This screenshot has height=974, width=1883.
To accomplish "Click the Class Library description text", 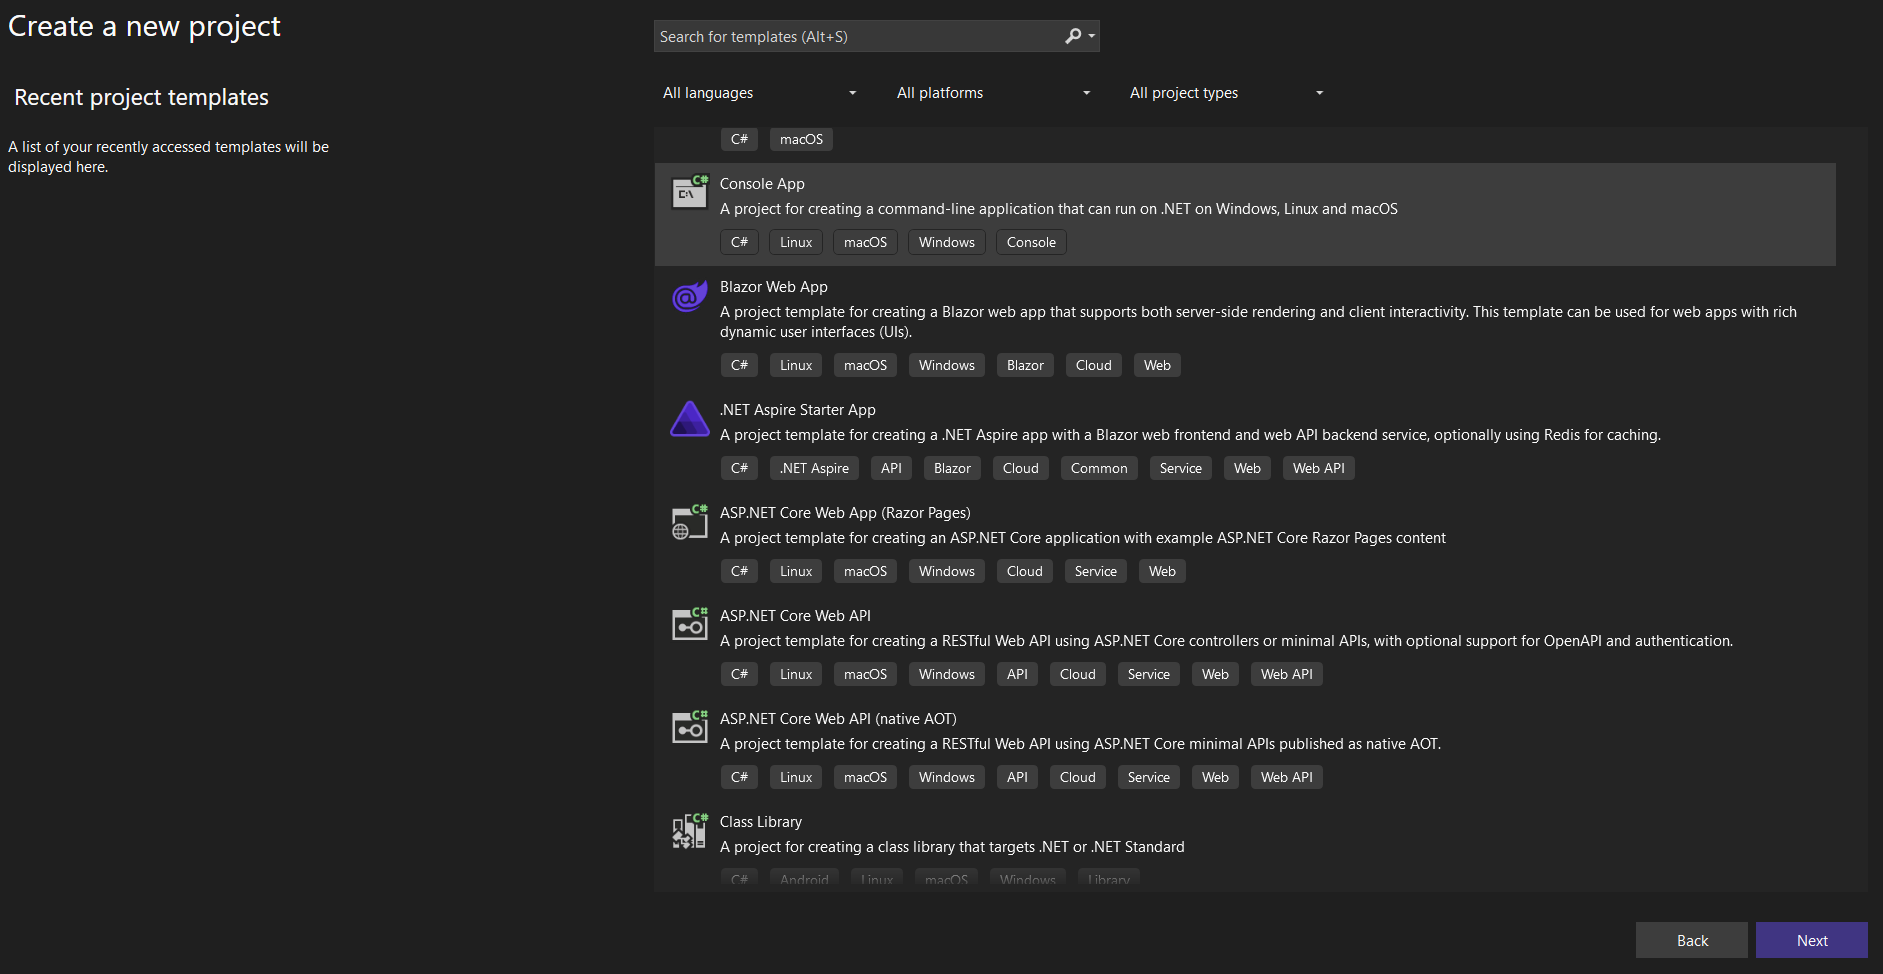I will click(952, 847).
